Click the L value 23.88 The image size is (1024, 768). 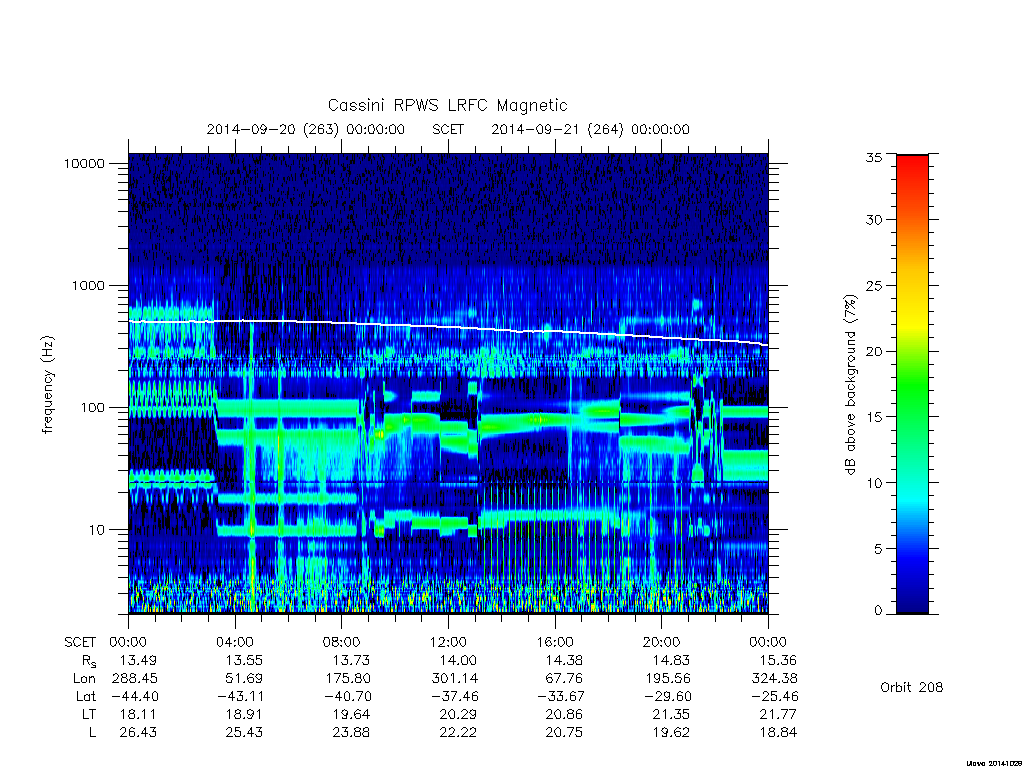[x=351, y=733]
